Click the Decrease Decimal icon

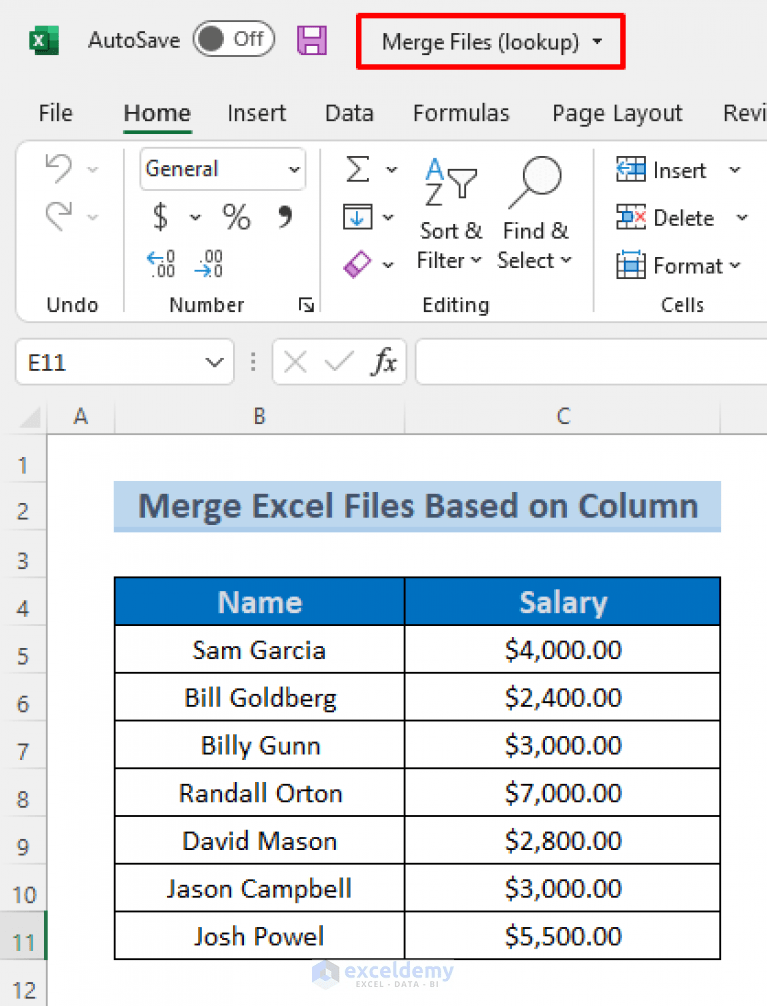(x=208, y=263)
